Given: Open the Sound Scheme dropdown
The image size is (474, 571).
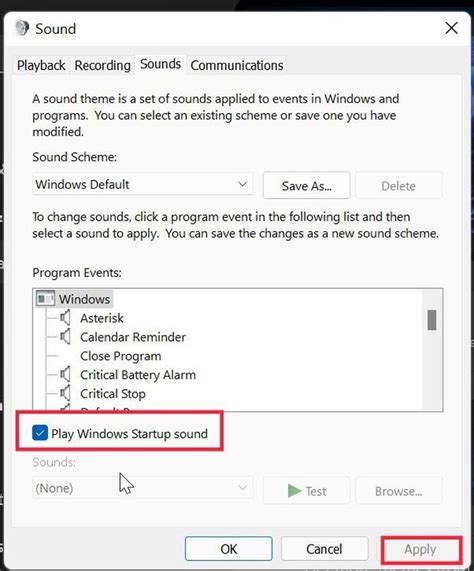Looking at the screenshot, I should (143, 184).
